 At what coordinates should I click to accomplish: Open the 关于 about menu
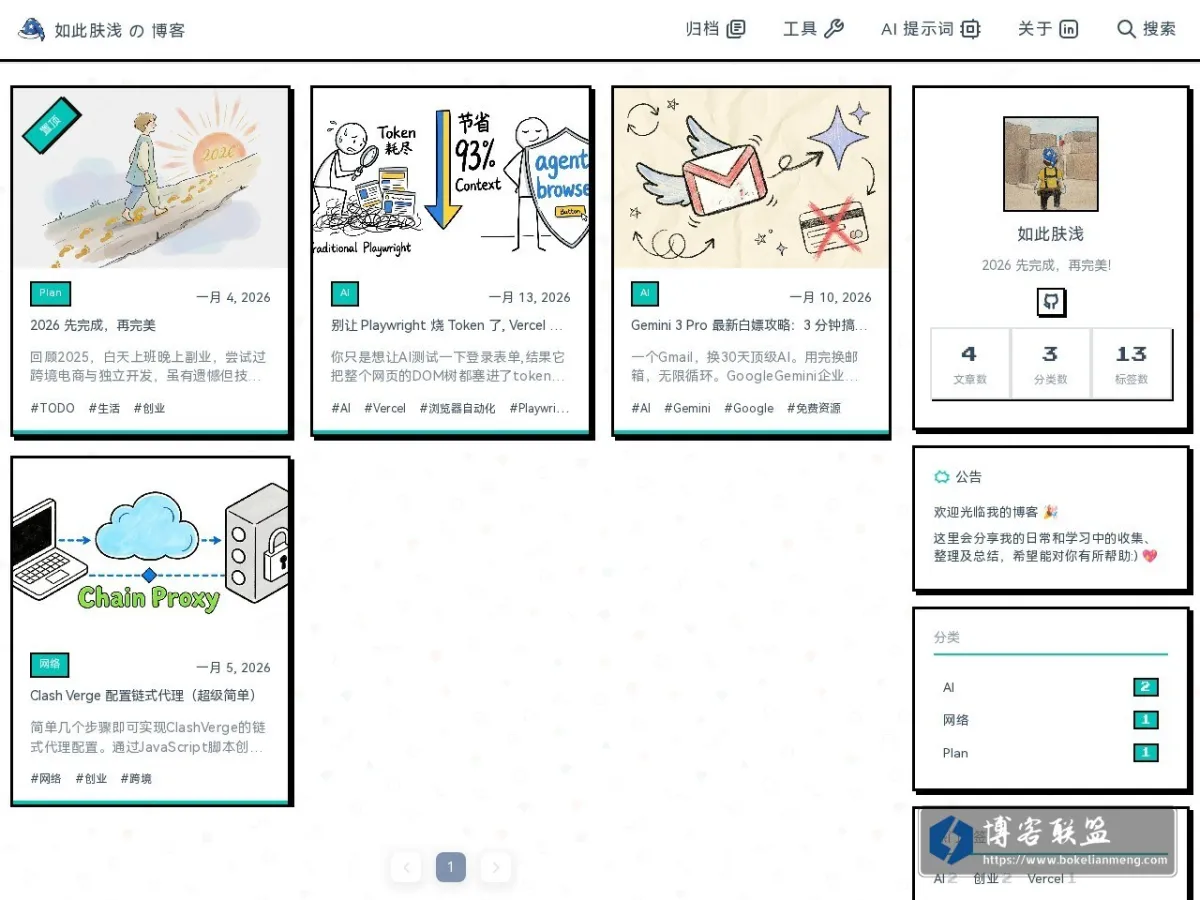click(x=1048, y=29)
